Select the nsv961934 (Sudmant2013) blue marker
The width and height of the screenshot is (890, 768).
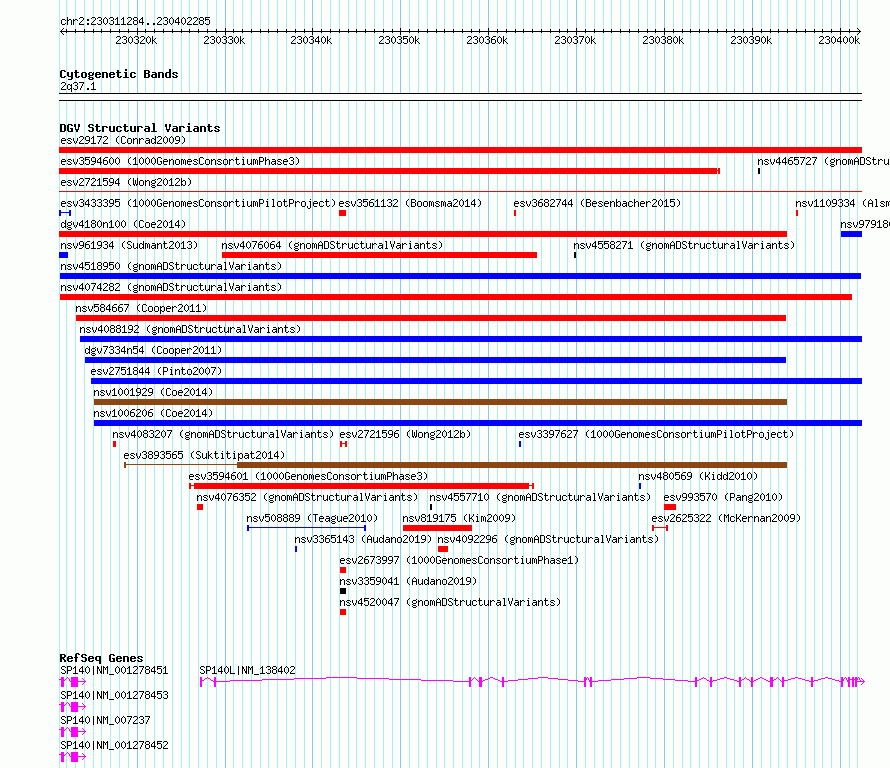(x=64, y=255)
